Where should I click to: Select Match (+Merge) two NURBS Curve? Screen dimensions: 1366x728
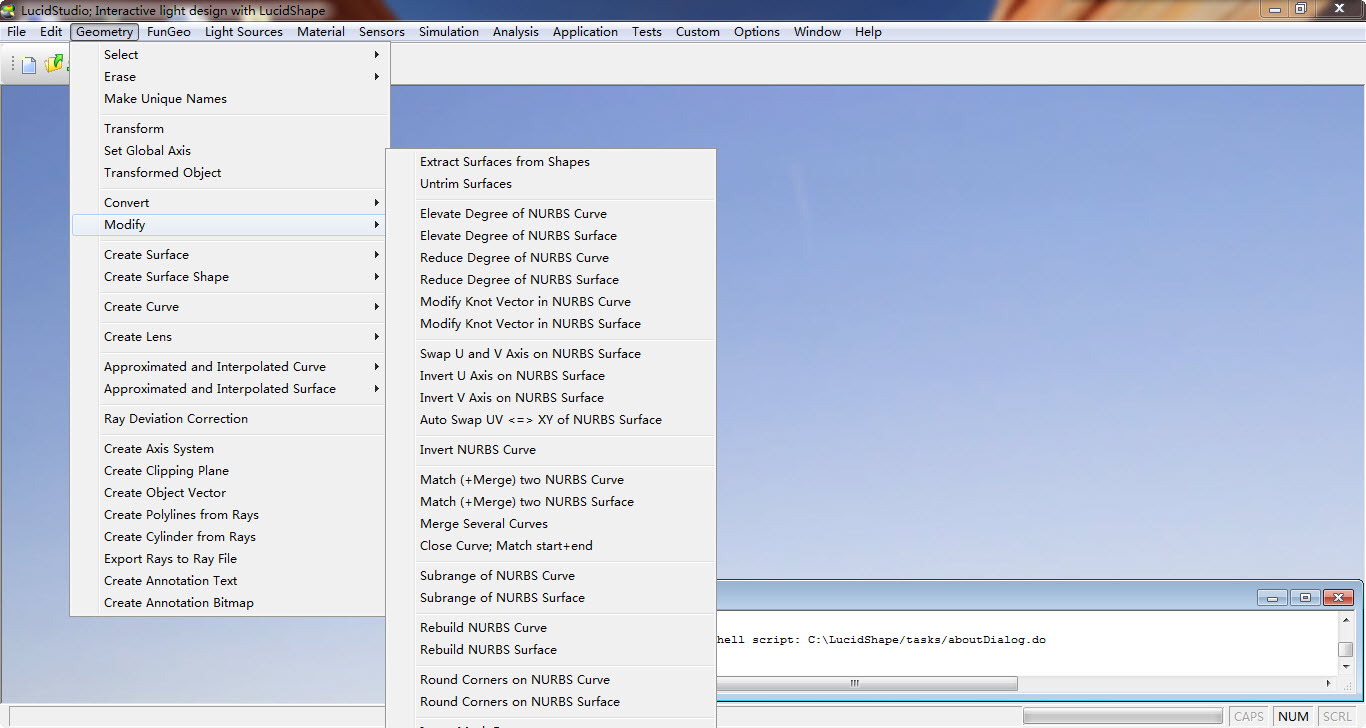[551, 480]
